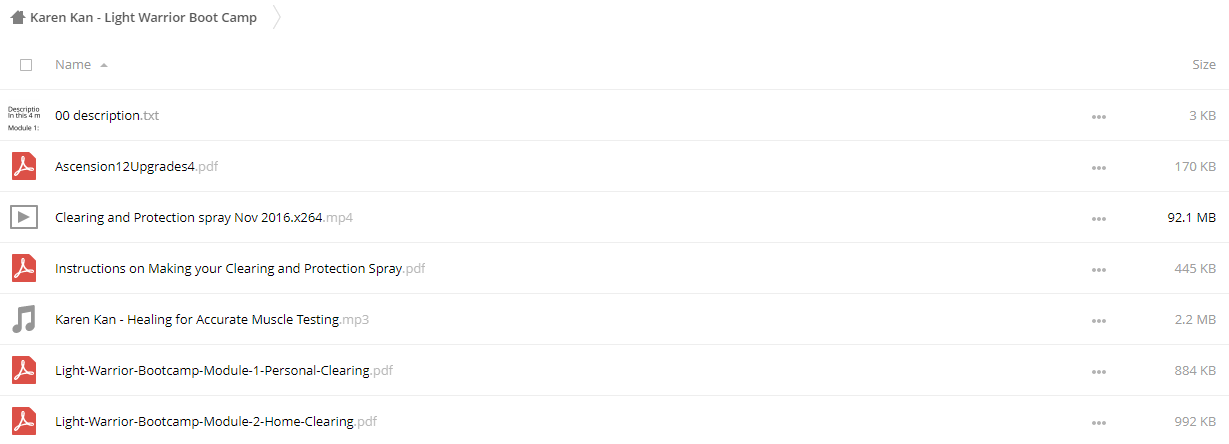
Task: Show actions menu for Healing for Accurate Muscle Testing
Action: click(1099, 321)
